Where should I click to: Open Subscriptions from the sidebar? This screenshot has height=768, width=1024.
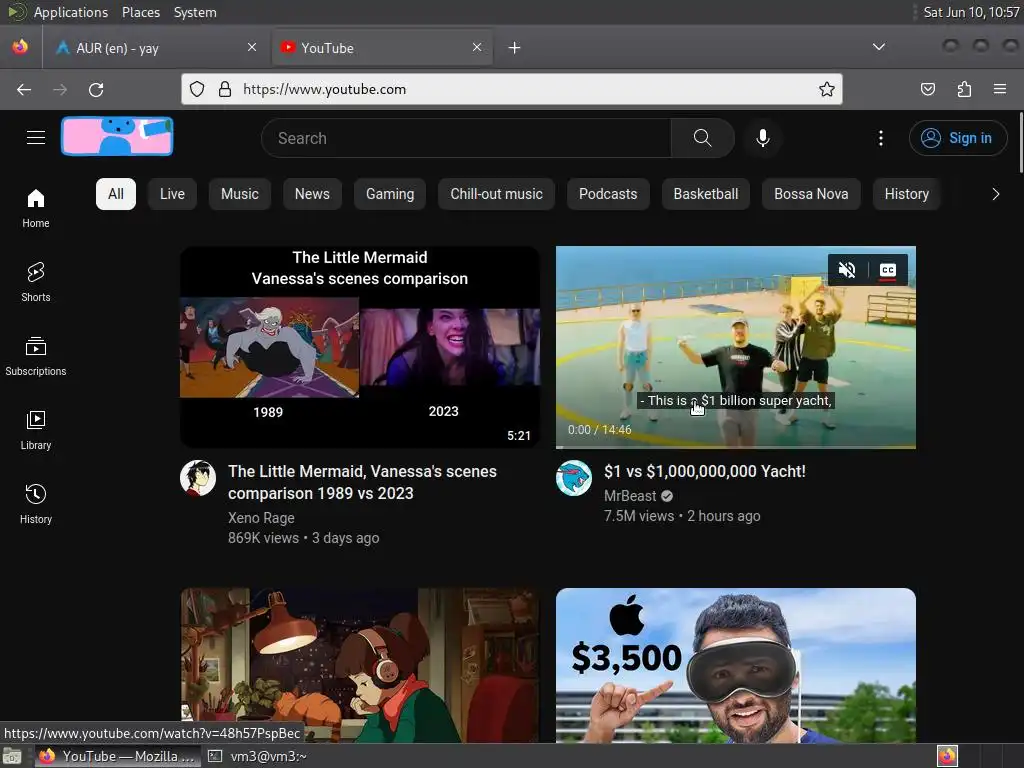36,356
